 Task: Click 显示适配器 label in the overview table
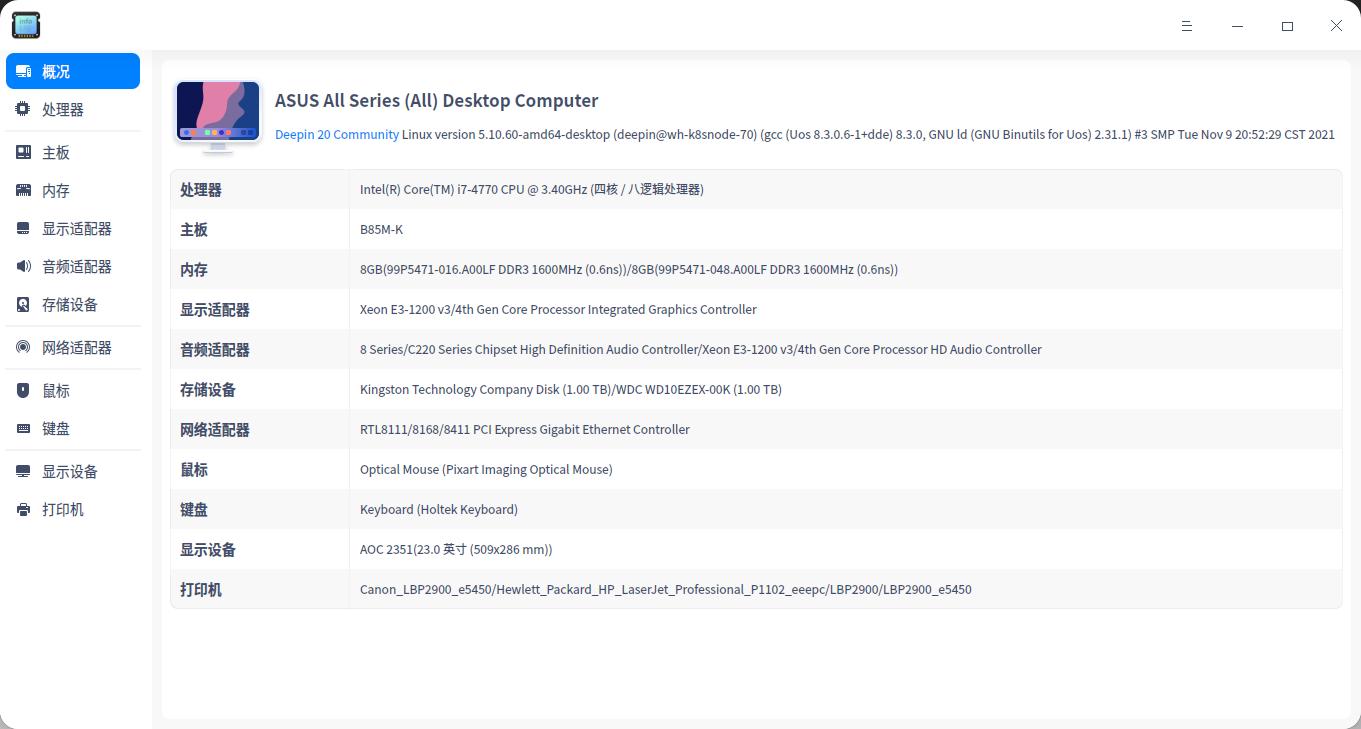(215, 310)
